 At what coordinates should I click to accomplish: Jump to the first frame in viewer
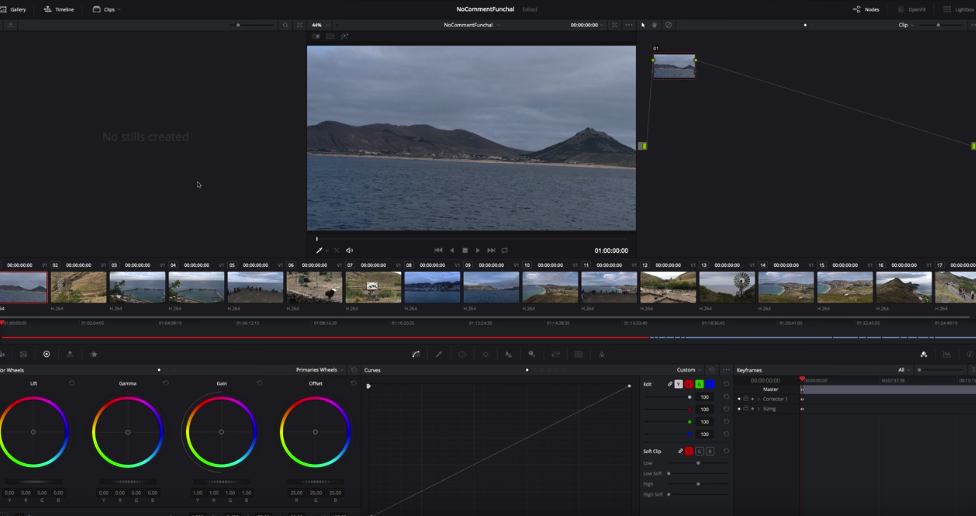[x=438, y=250]
